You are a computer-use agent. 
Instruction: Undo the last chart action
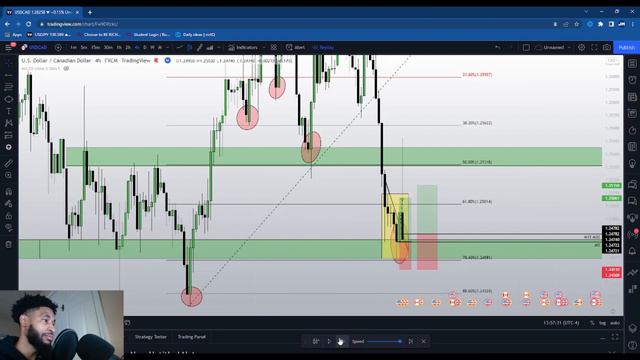pyautogui.click(x=497, y=47)
